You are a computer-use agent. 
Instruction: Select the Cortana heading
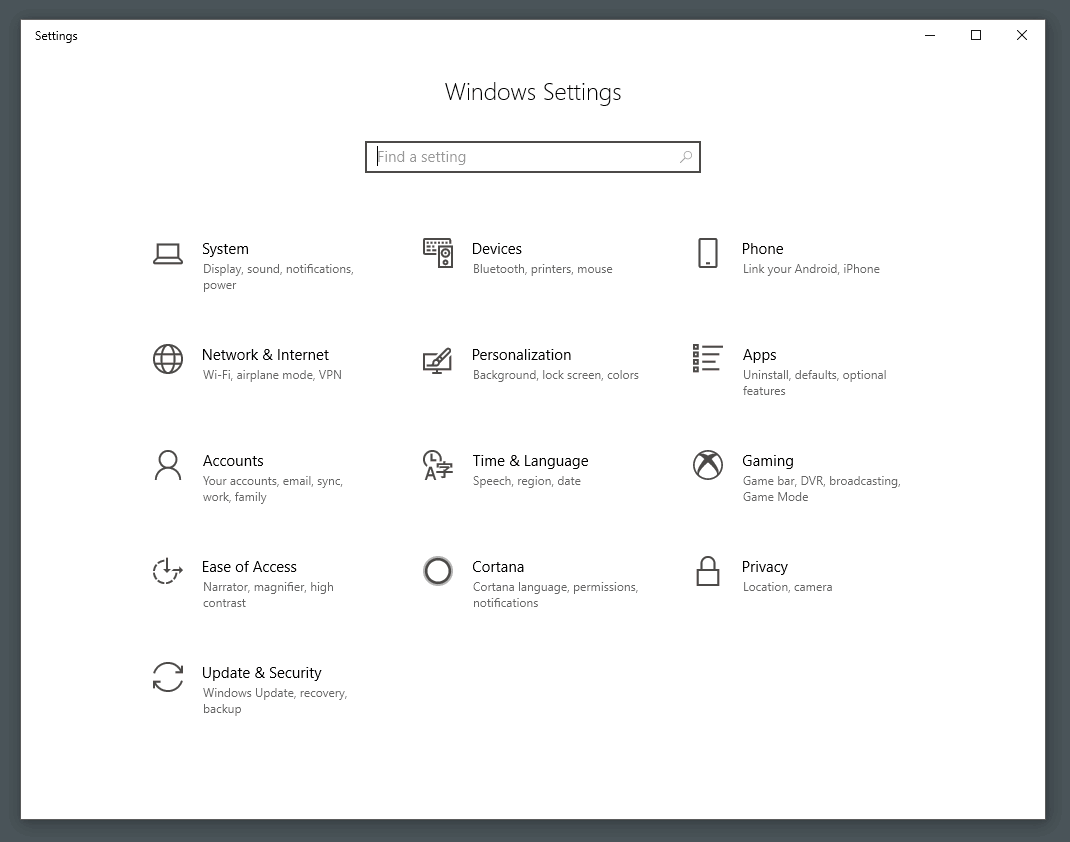click(x=498, y=567)
